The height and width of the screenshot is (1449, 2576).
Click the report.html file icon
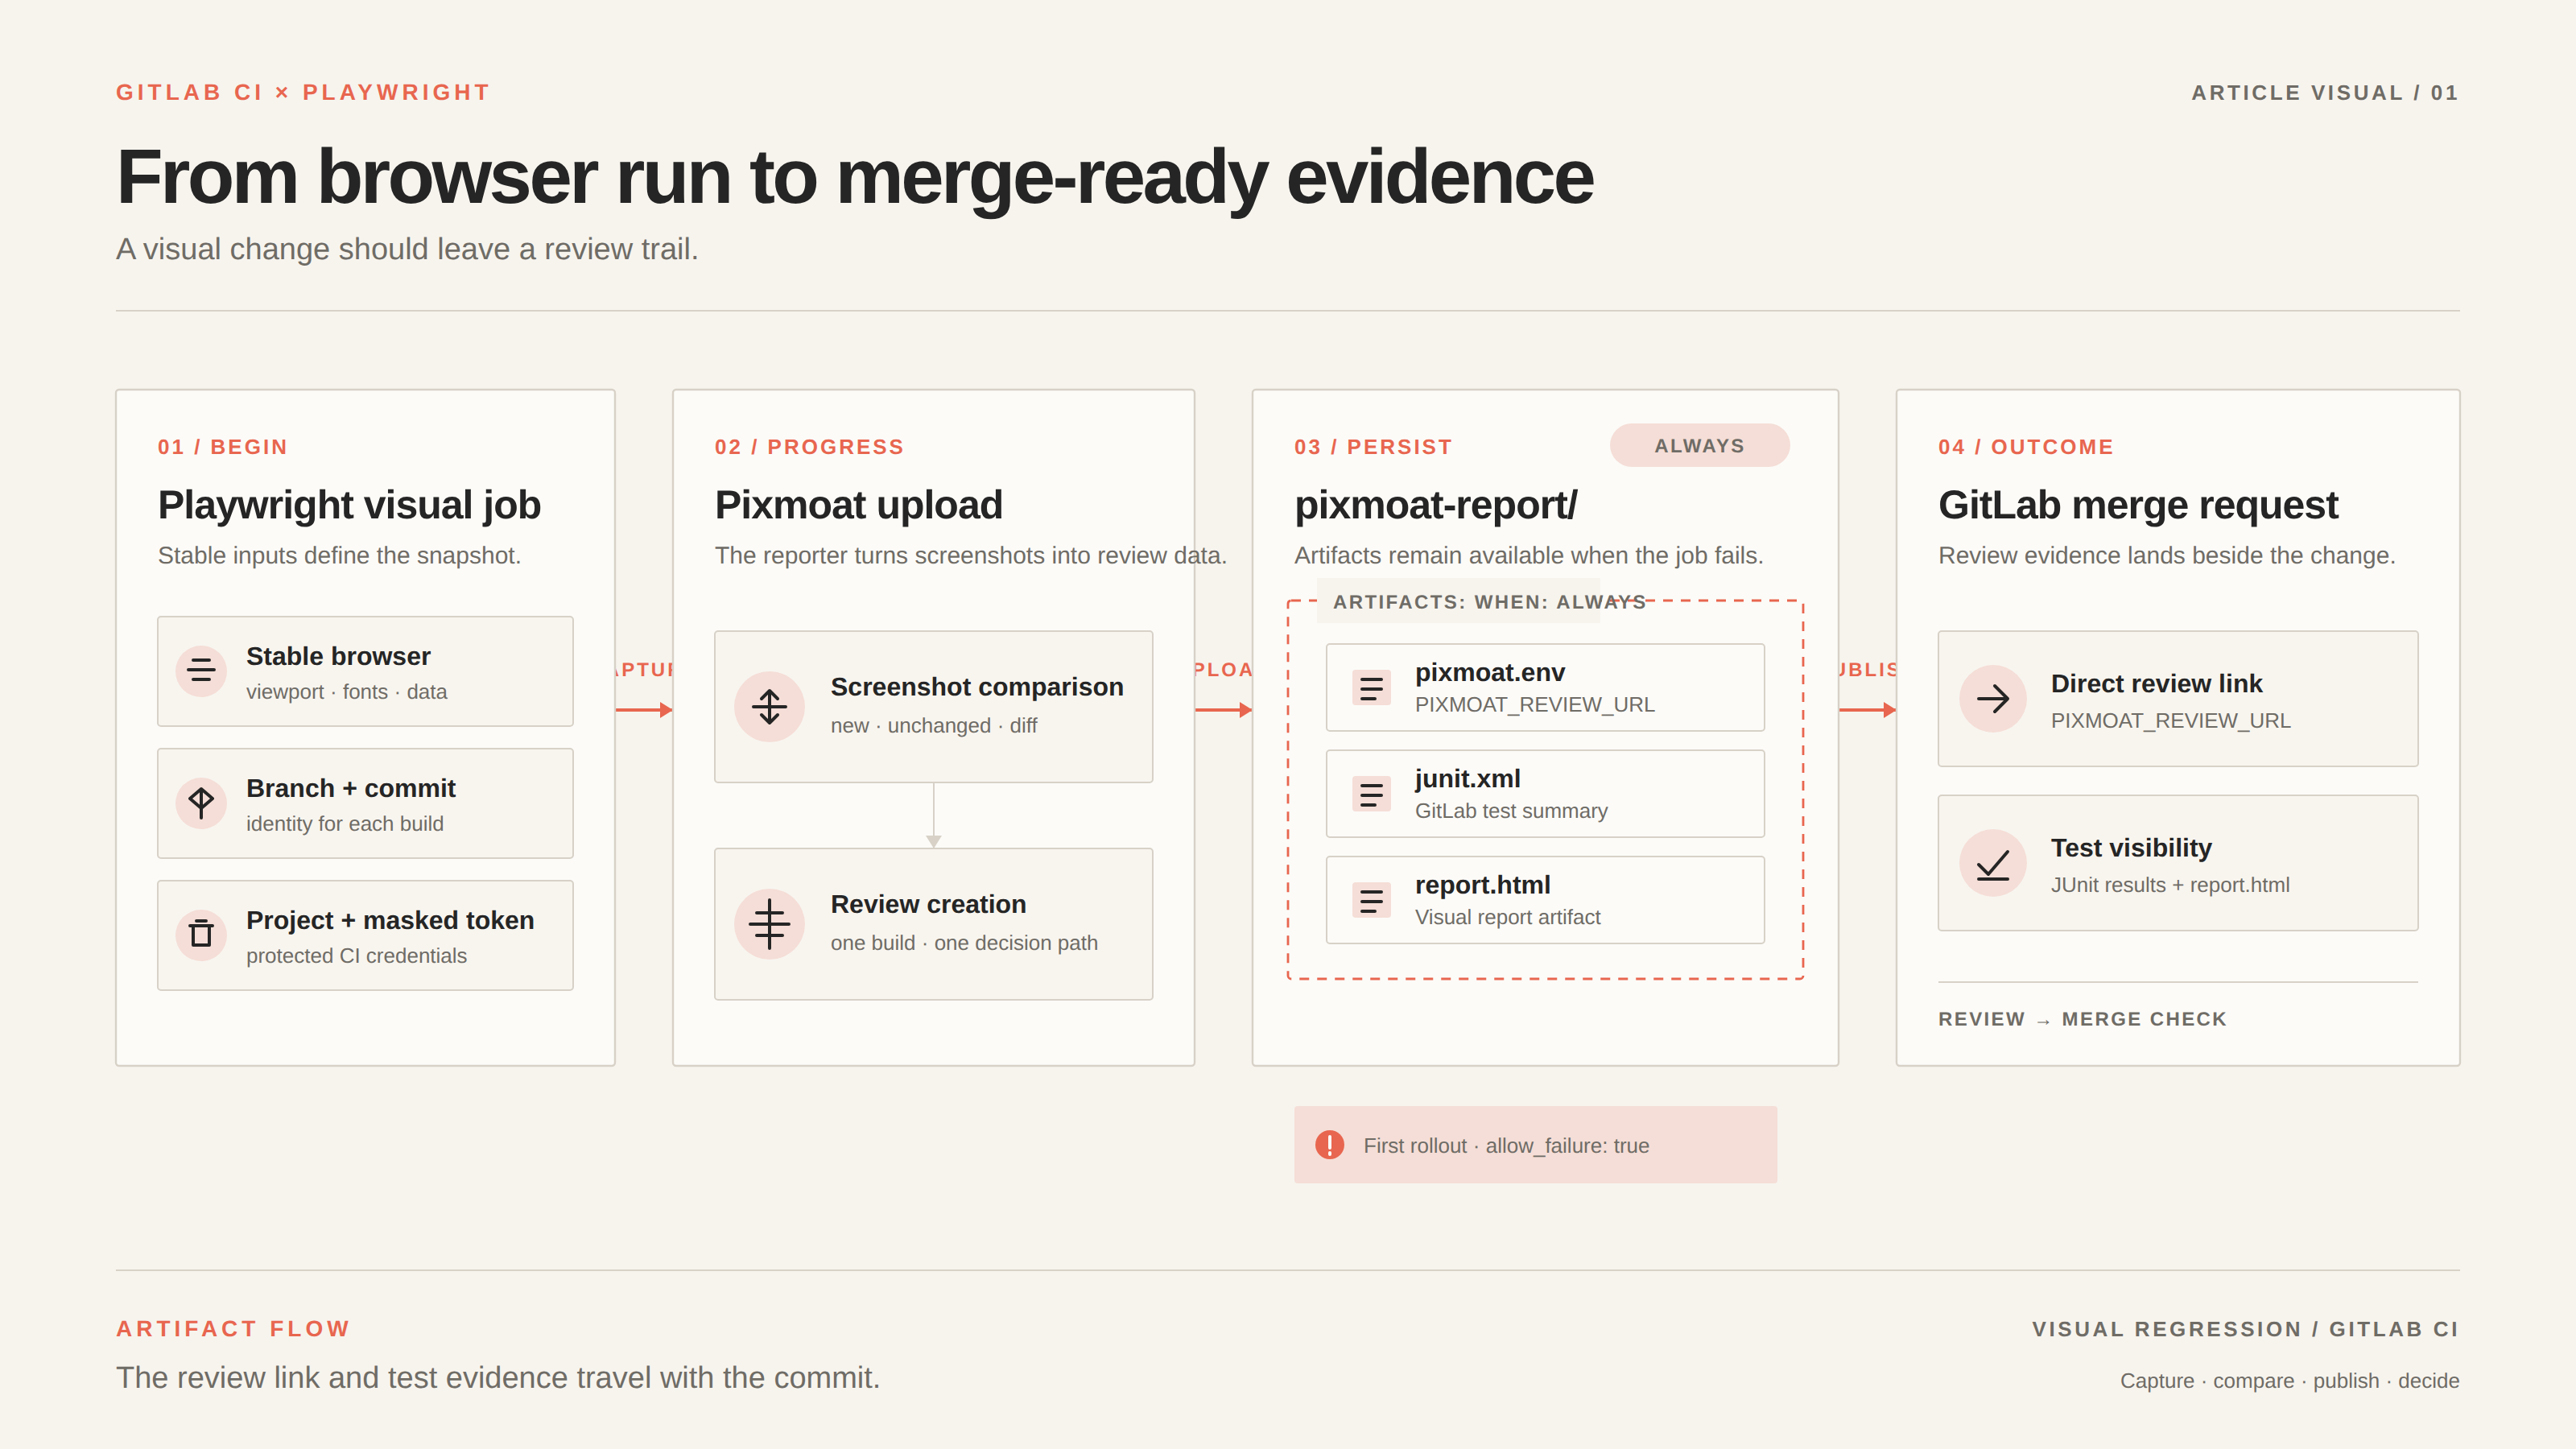(1371, 900)
